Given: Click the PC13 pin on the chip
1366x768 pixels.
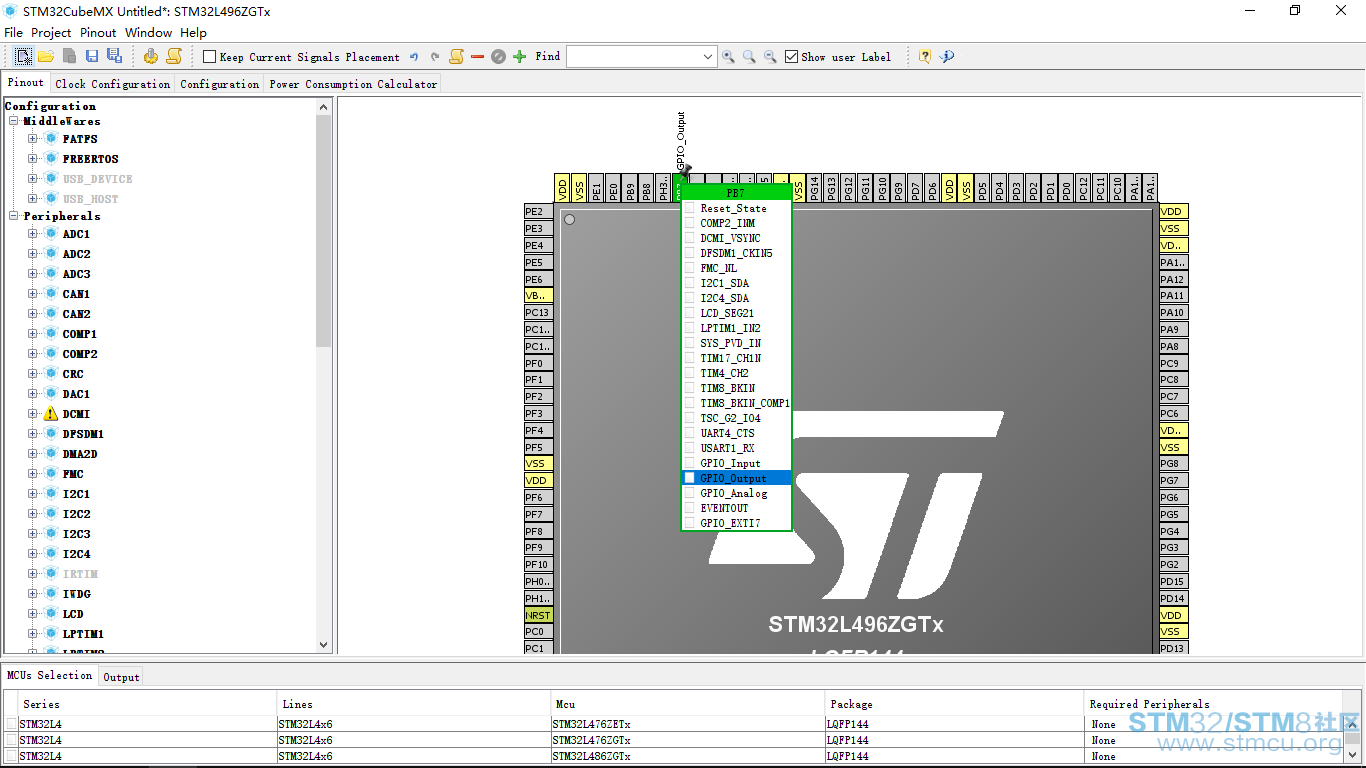Looking at the screenshot, I should [x=537, y=313].
